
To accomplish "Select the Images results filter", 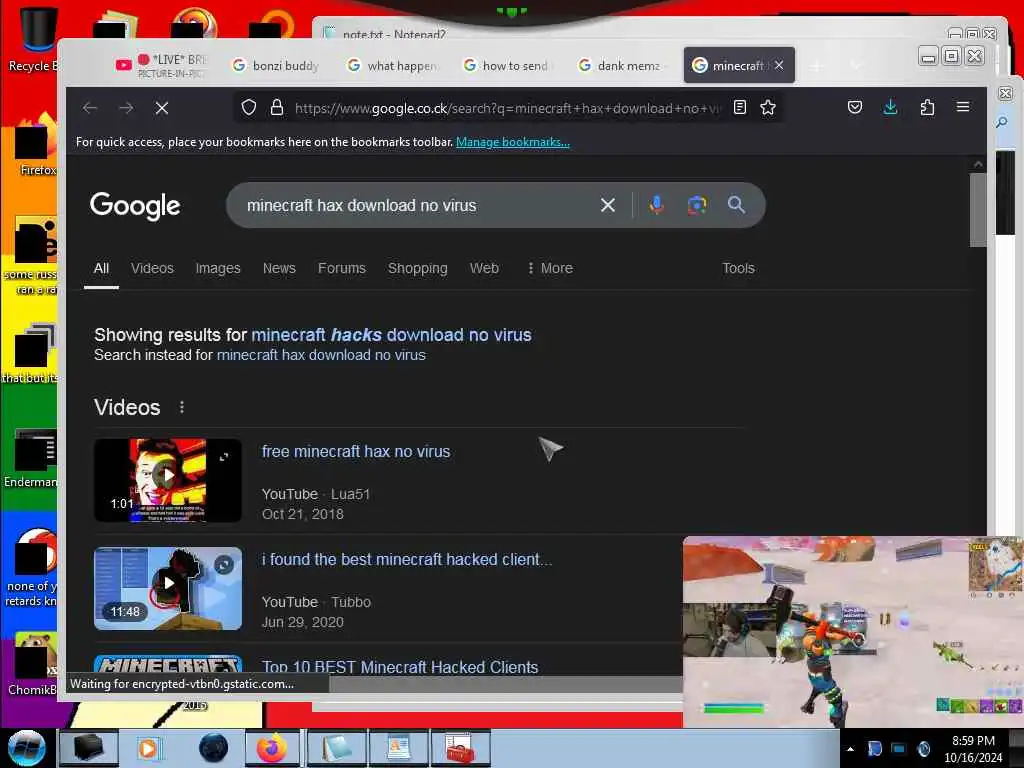I will point(218,268).
